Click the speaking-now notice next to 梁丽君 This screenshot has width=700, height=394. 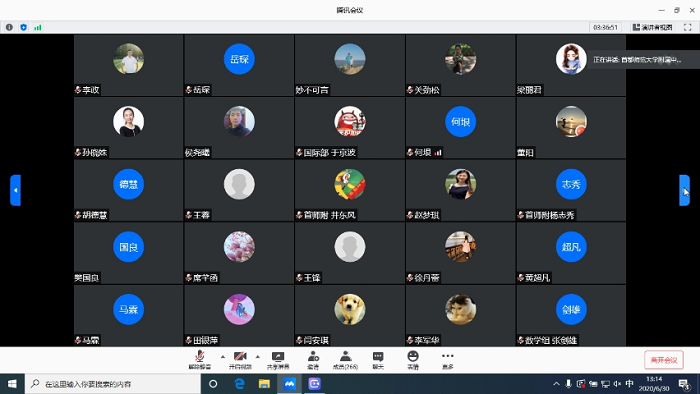point(643,60)
